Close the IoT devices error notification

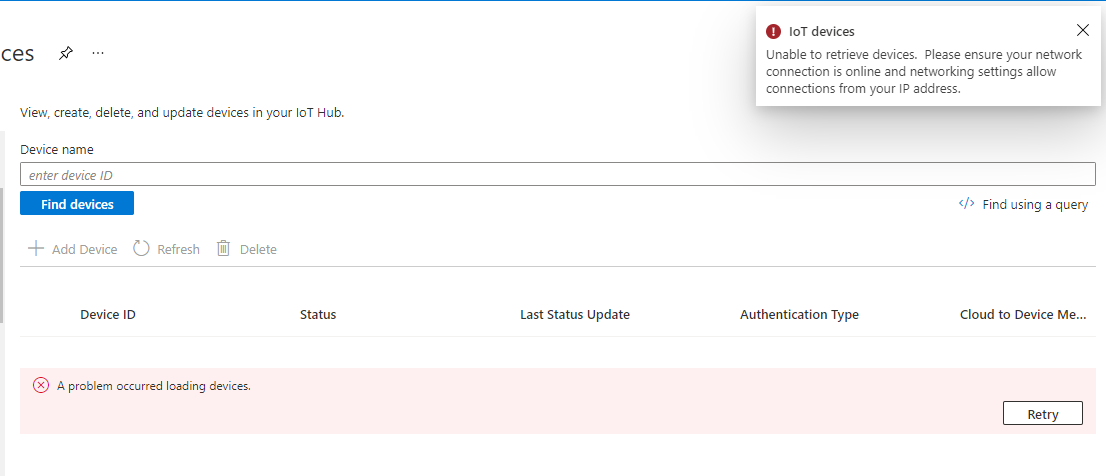[x=1083, y=30]
